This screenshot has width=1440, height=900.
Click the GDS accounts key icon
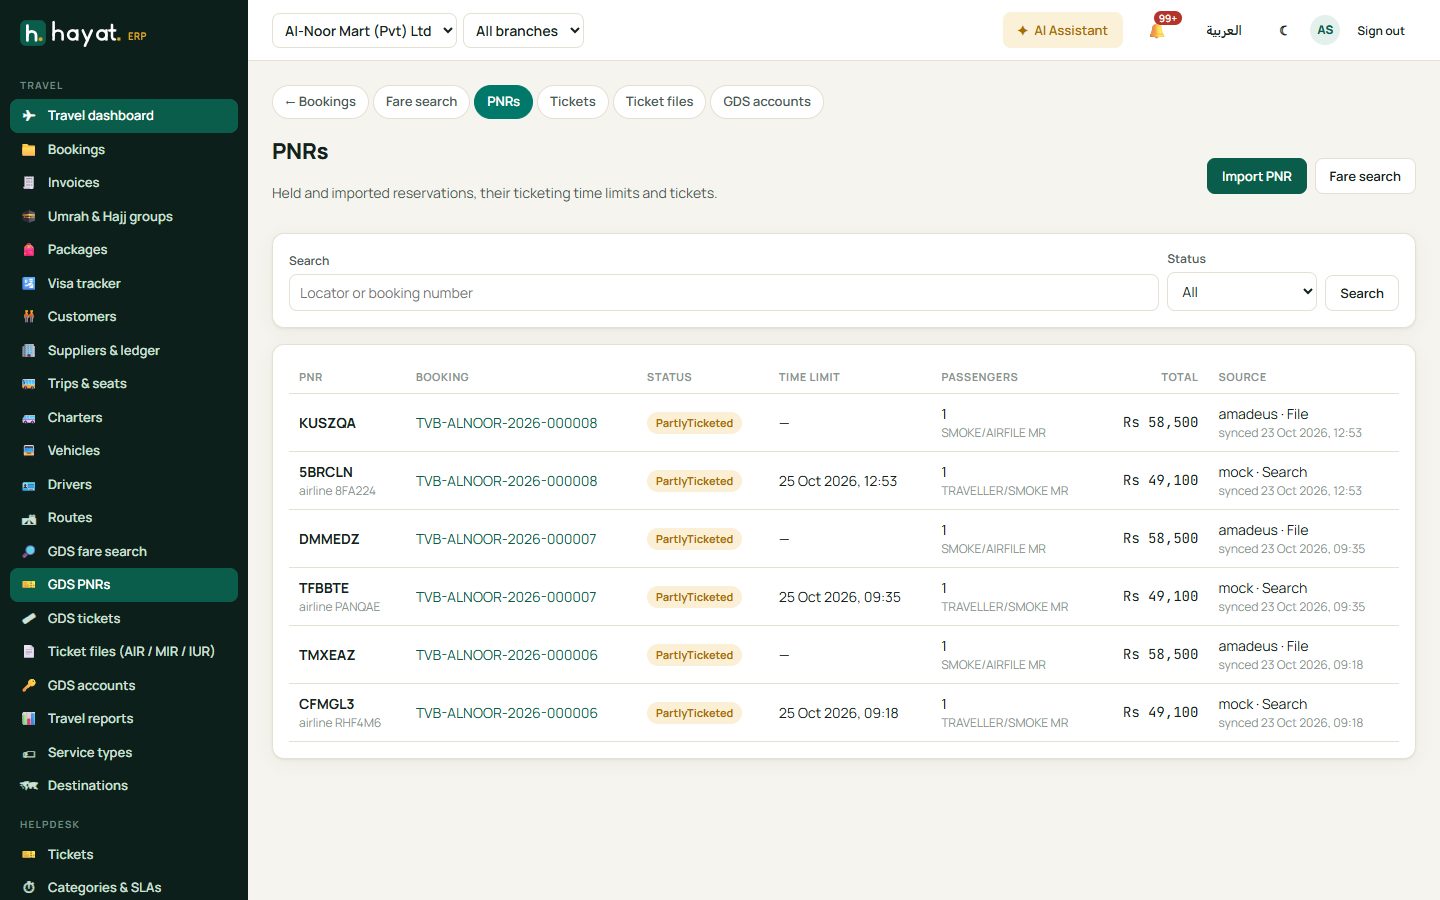coord(29,686)
